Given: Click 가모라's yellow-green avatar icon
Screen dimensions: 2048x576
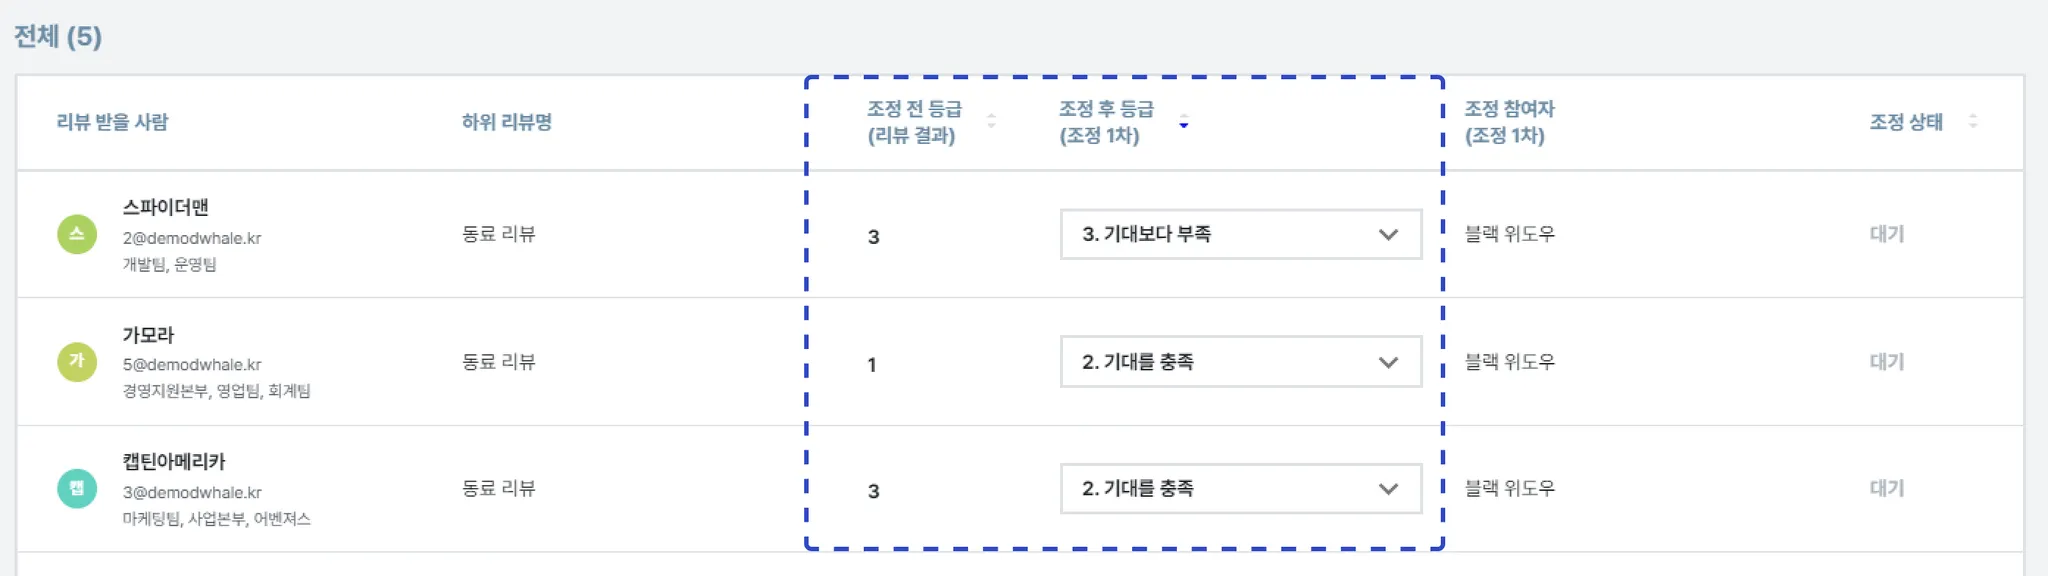Looking at the screenshot, I should click(77, 362).
